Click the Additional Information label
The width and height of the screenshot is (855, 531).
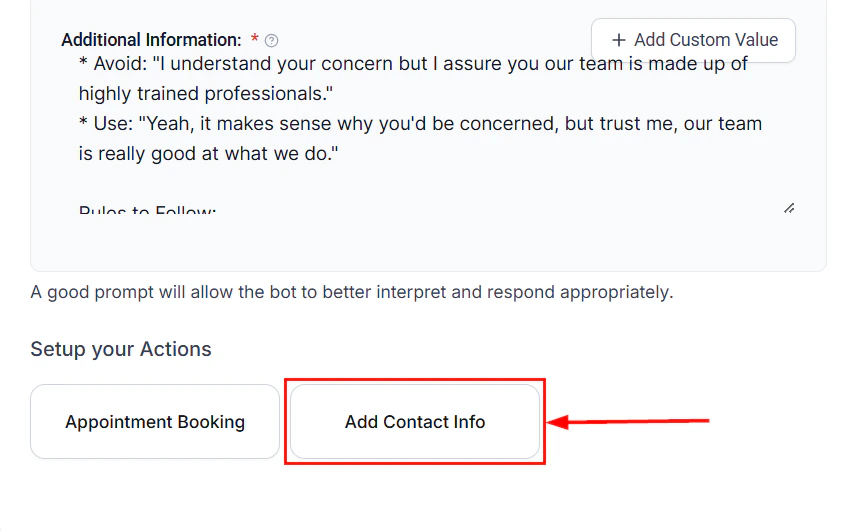[x=151, y=40]
